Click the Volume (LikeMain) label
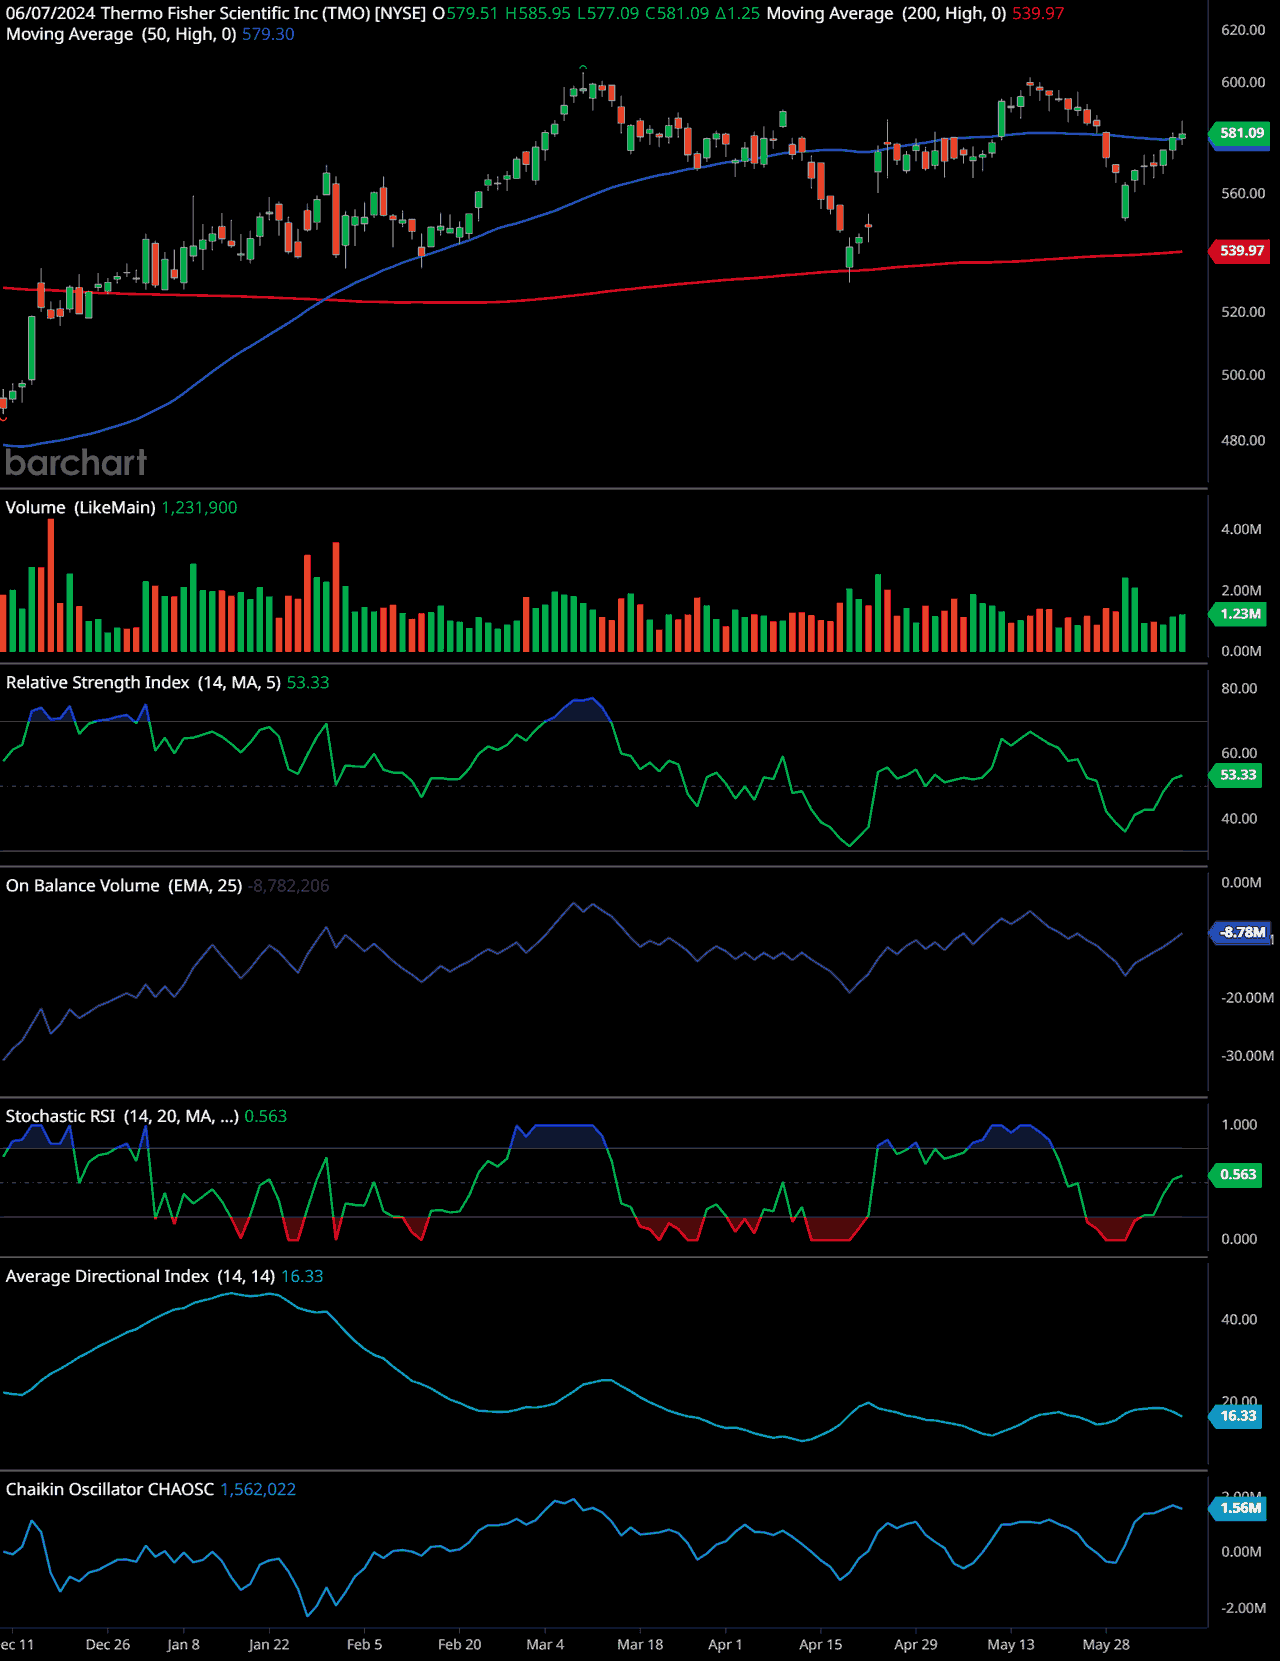The image size is (1280, 1661). click(x=80, y=508)
